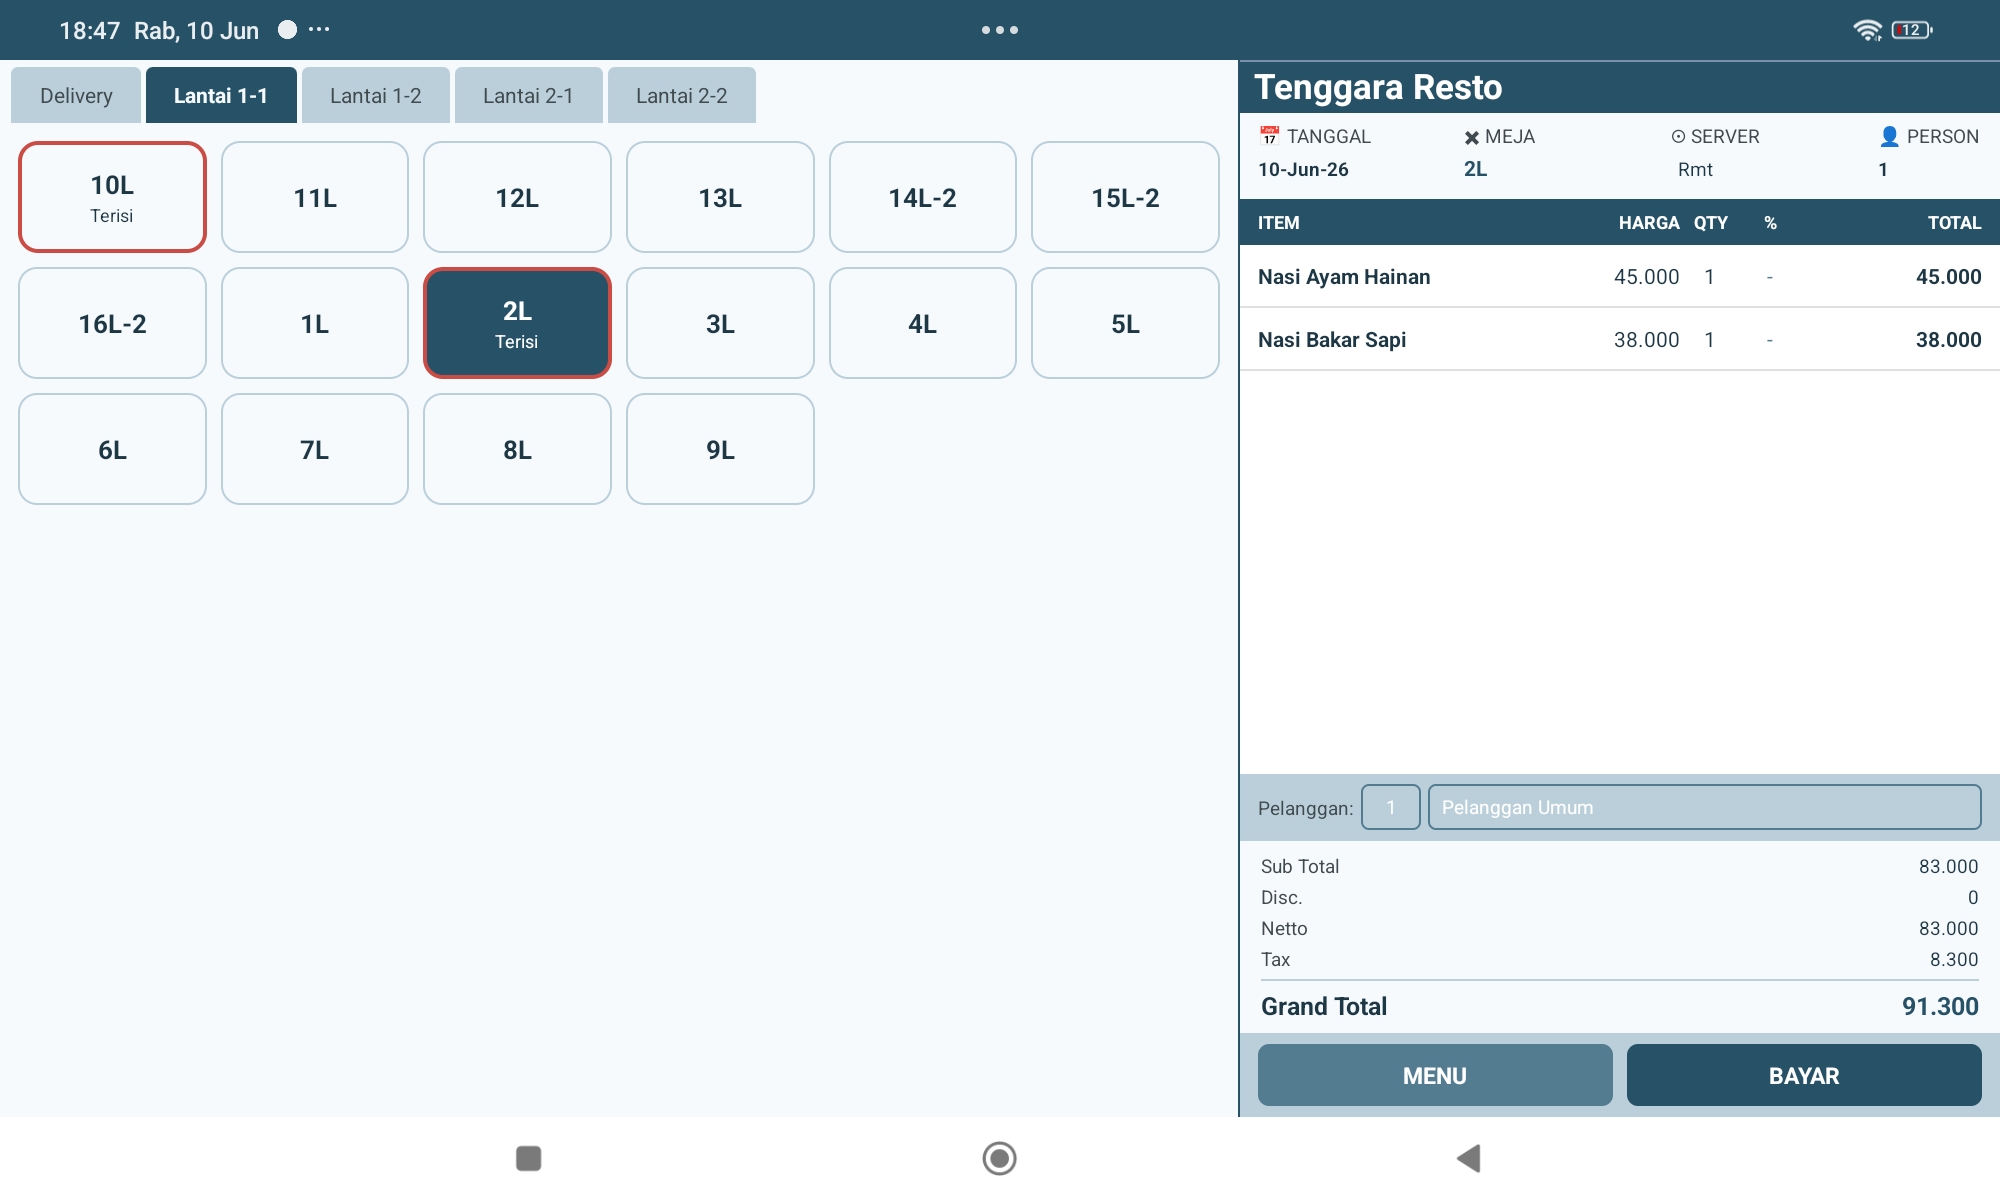Screen dimensions: 2000x1200
Task: Select table 13L
Action: click(x=720, y=197)
